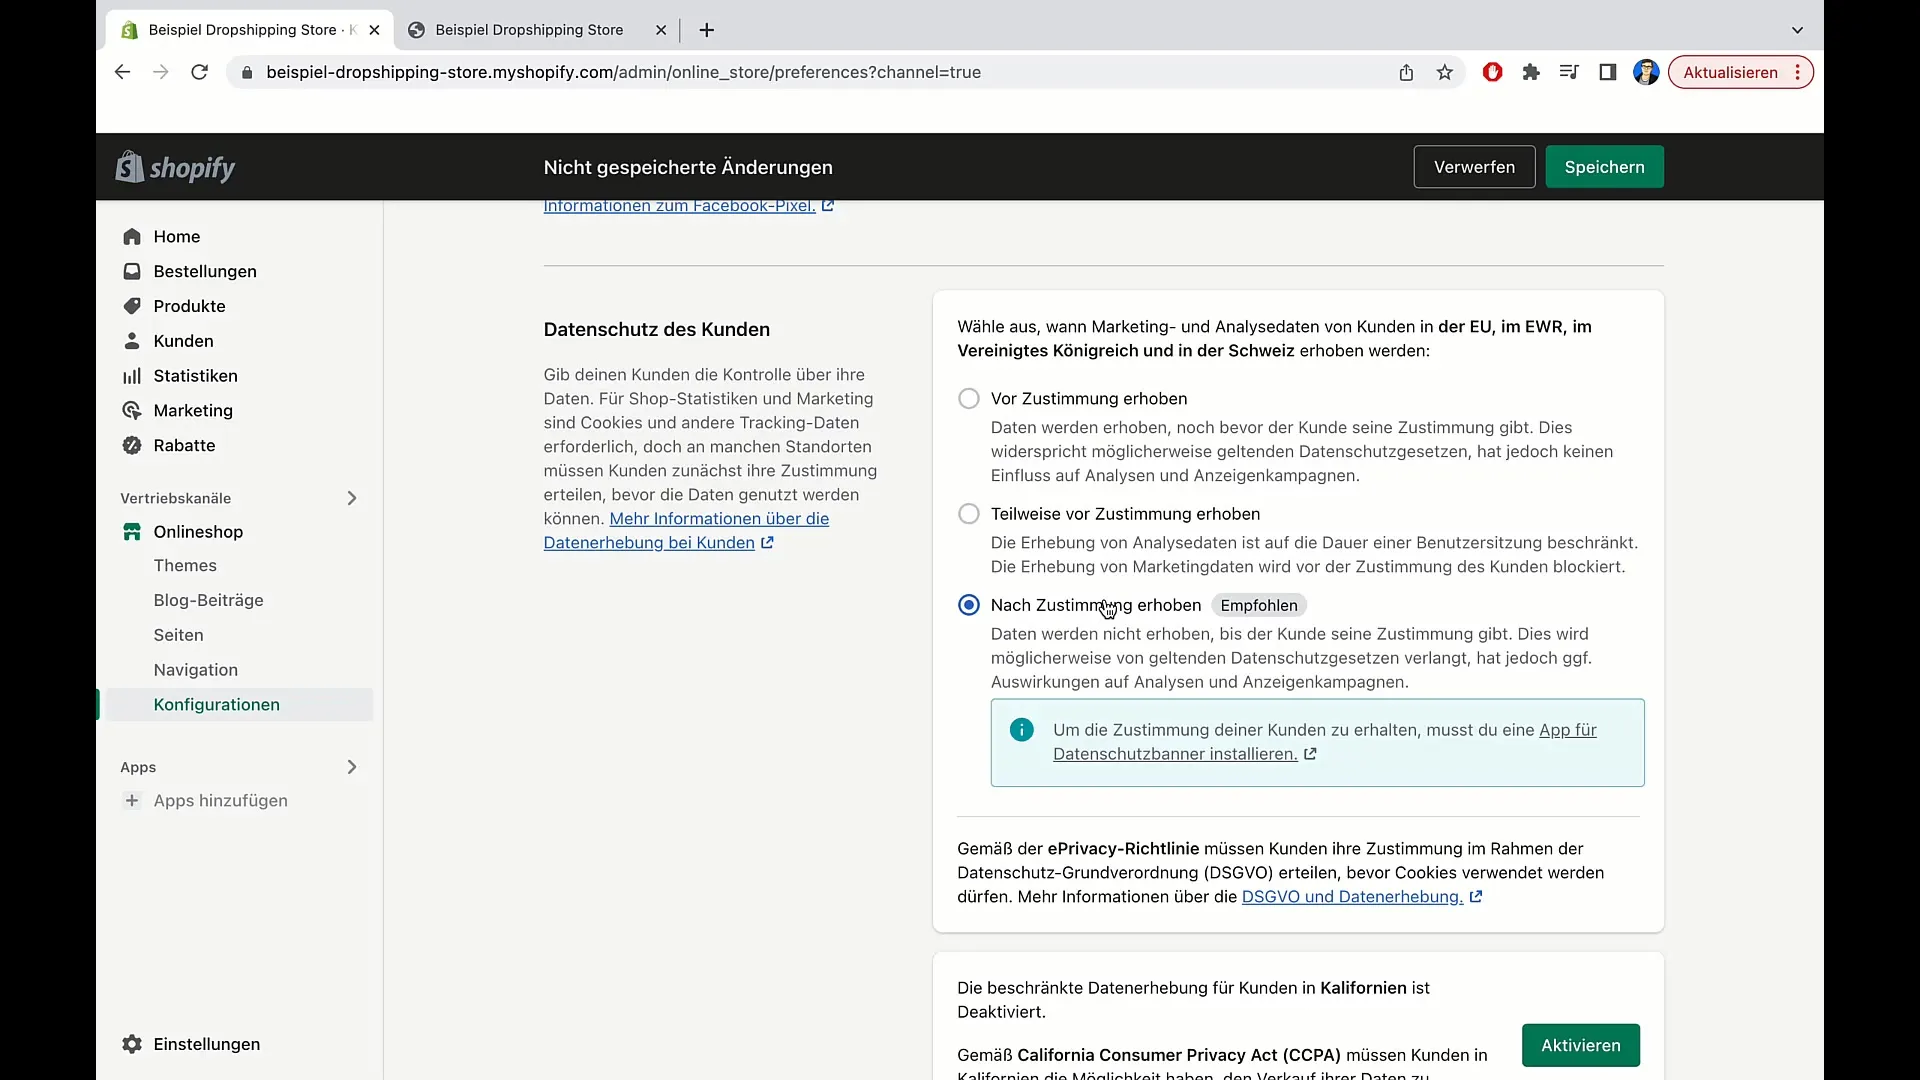Click DSGVO und Datenerhebung link
Viewport: 1920px width, 1080px height.
tap(1352, 897)
